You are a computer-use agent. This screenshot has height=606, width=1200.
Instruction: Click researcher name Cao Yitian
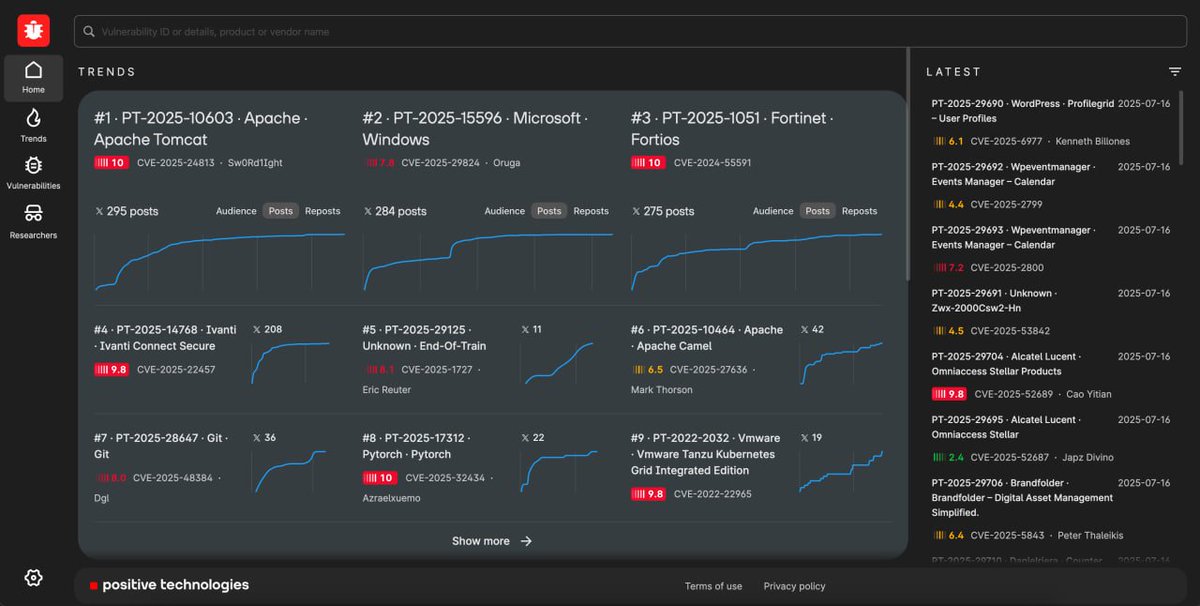click(x=1088, y=394)
